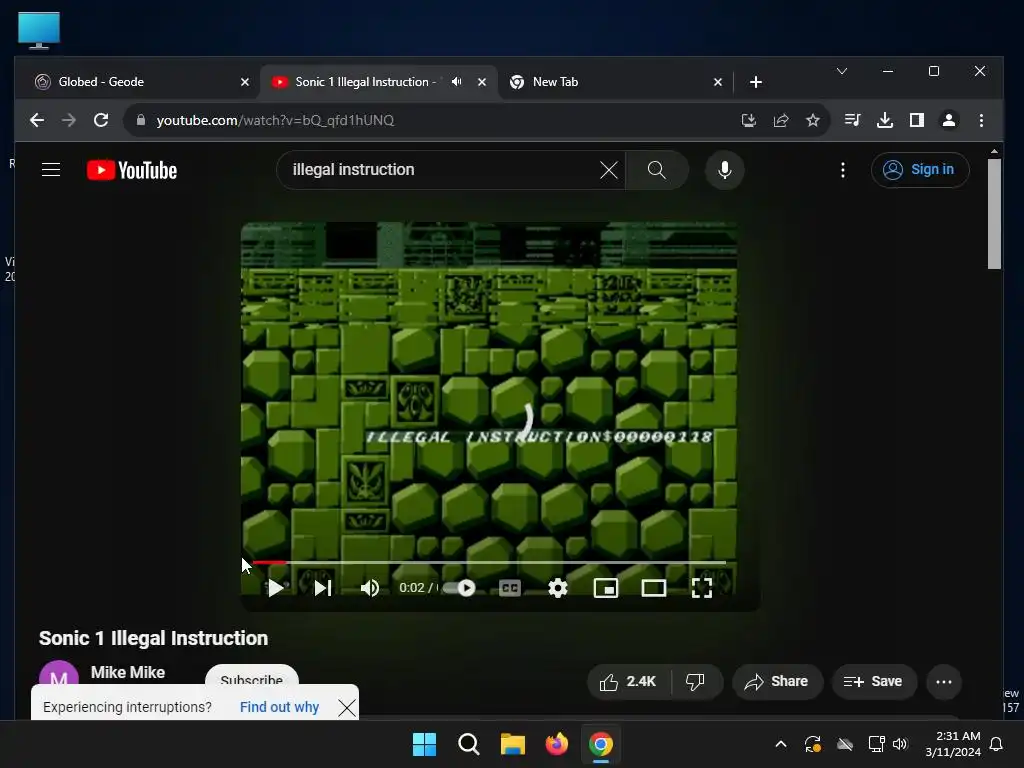The height and width of the screenshot is (768, 1024).
Task: Sign in to YouTube
Action: coord(920,170)
